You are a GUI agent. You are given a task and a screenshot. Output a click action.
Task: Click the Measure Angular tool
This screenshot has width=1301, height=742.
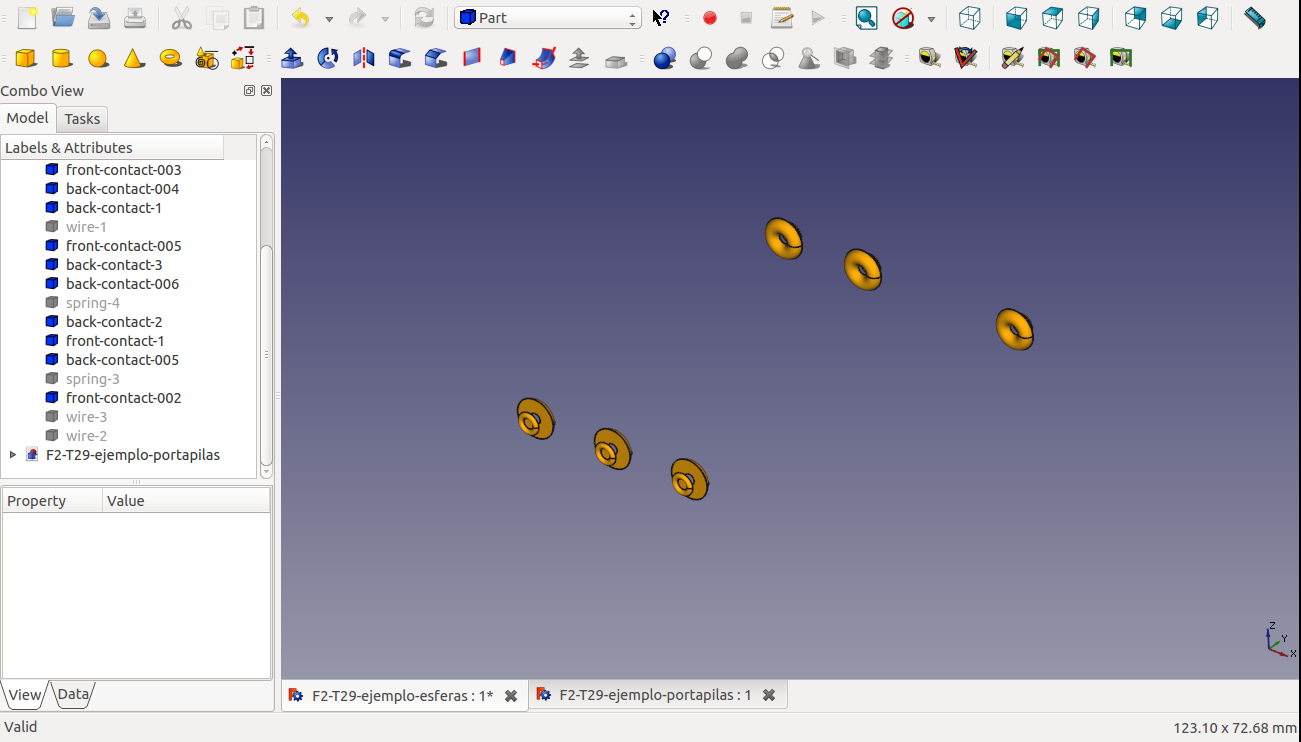click(x=966, y=58)
